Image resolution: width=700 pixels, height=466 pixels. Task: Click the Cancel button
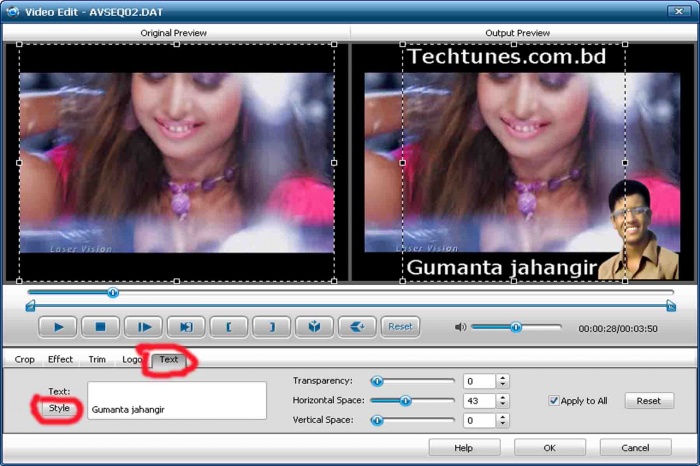635,448
